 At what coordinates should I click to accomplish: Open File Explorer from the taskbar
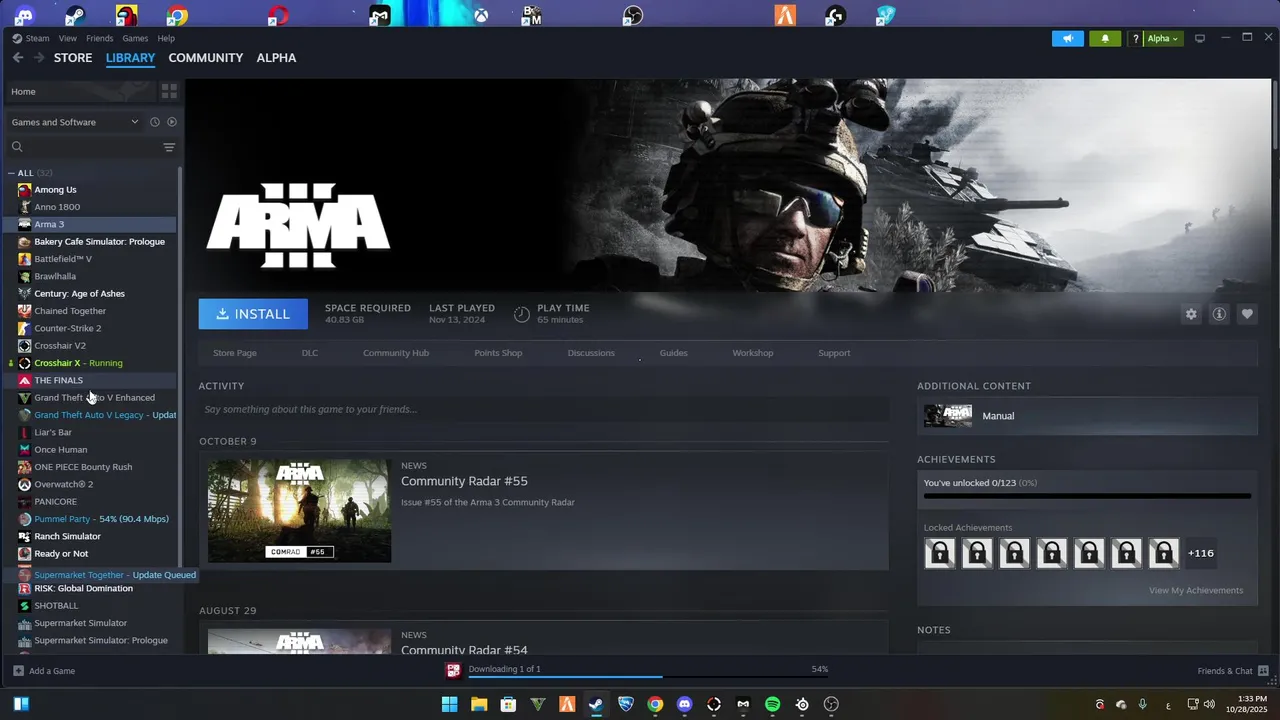479,704
